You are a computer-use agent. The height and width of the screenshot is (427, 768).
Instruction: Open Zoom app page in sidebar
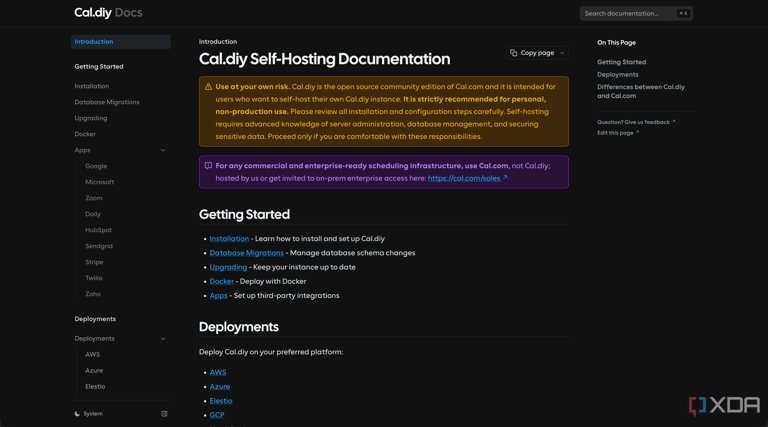[x=94, y=198]
